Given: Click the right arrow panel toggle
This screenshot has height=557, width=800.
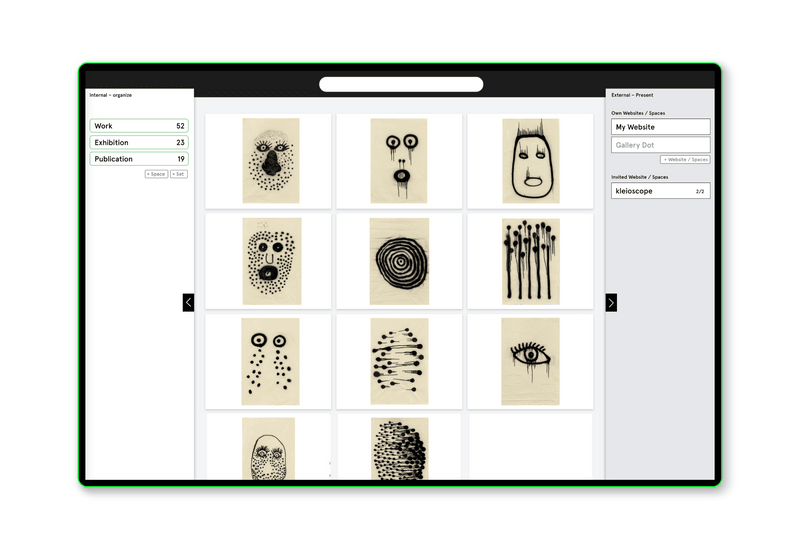Looking at the screenshot, I should click(x=611, y=303).
